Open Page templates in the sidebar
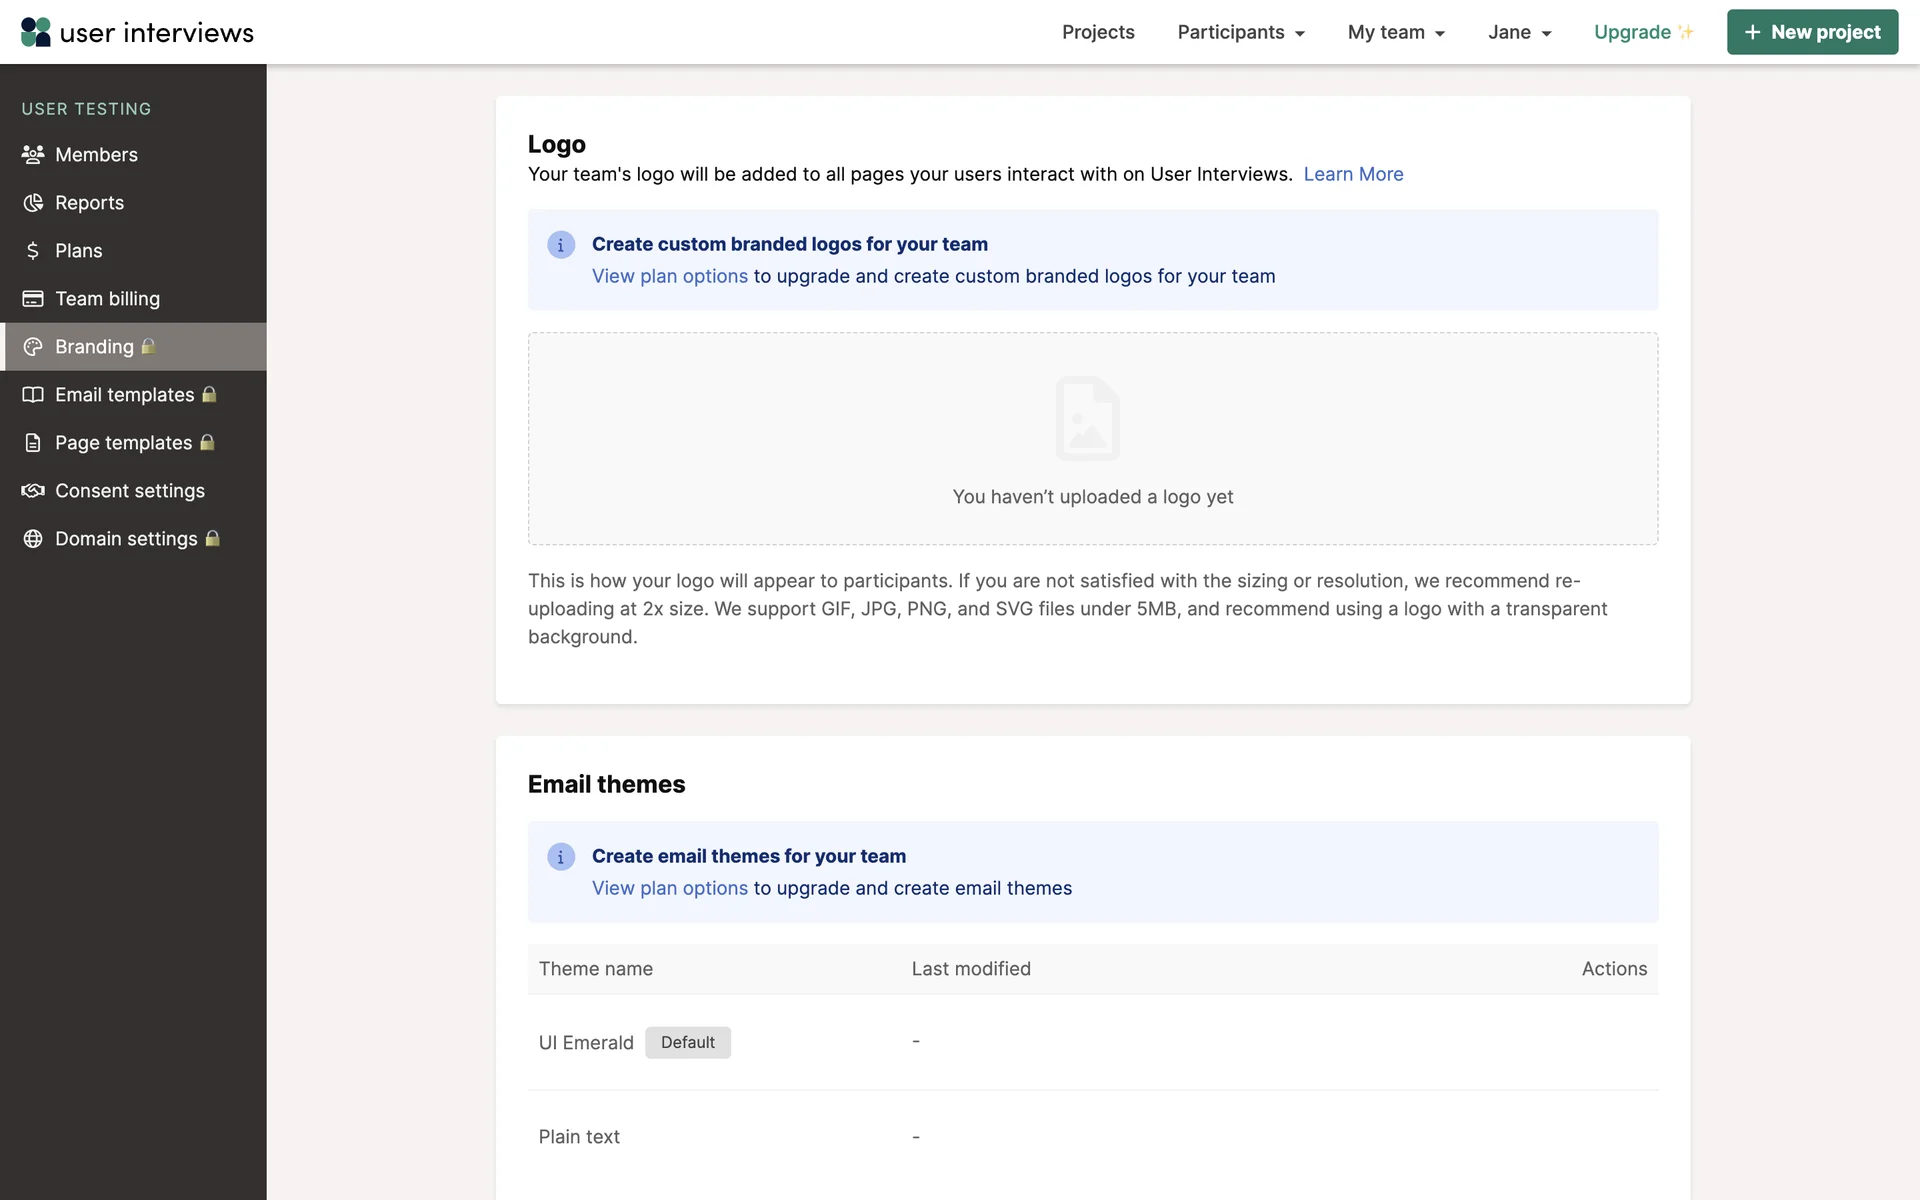 (123, 443)
